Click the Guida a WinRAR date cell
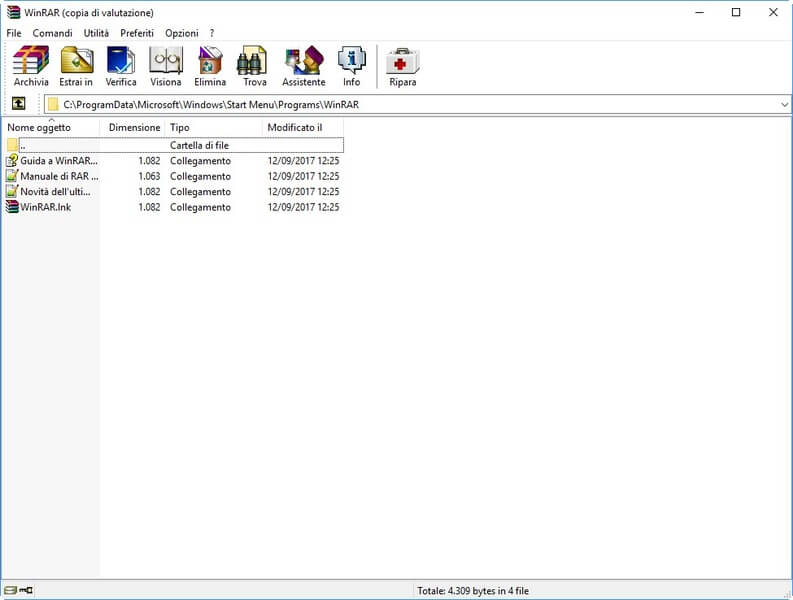This screenshot has width=793, height=600. 303,160
